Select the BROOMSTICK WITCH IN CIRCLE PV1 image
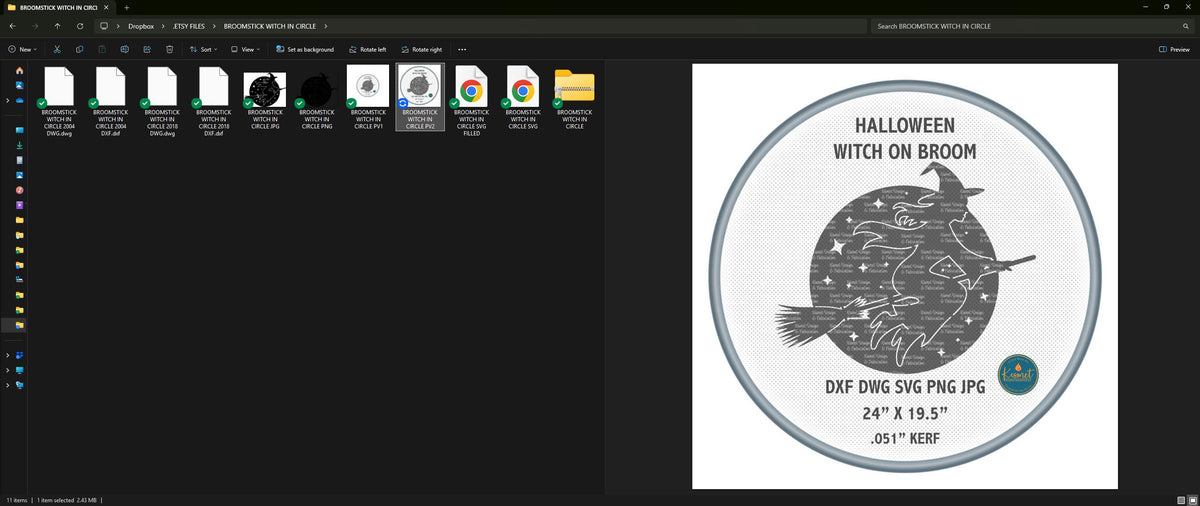This screenshot has height=506, width=1200. tap(368, 97)
